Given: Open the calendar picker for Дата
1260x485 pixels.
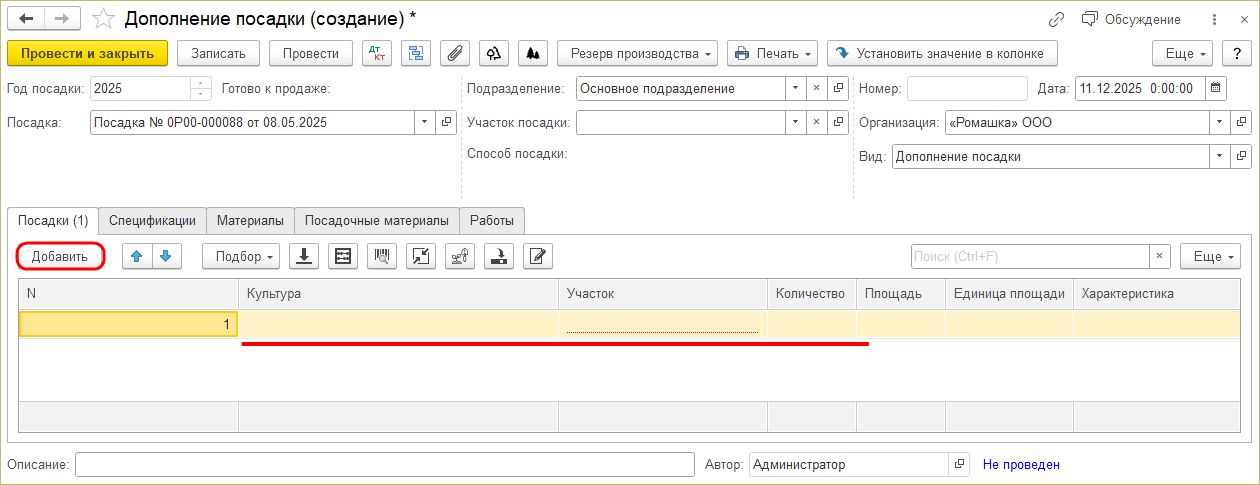Looking at the screenshot, I should coord(1216,88).
